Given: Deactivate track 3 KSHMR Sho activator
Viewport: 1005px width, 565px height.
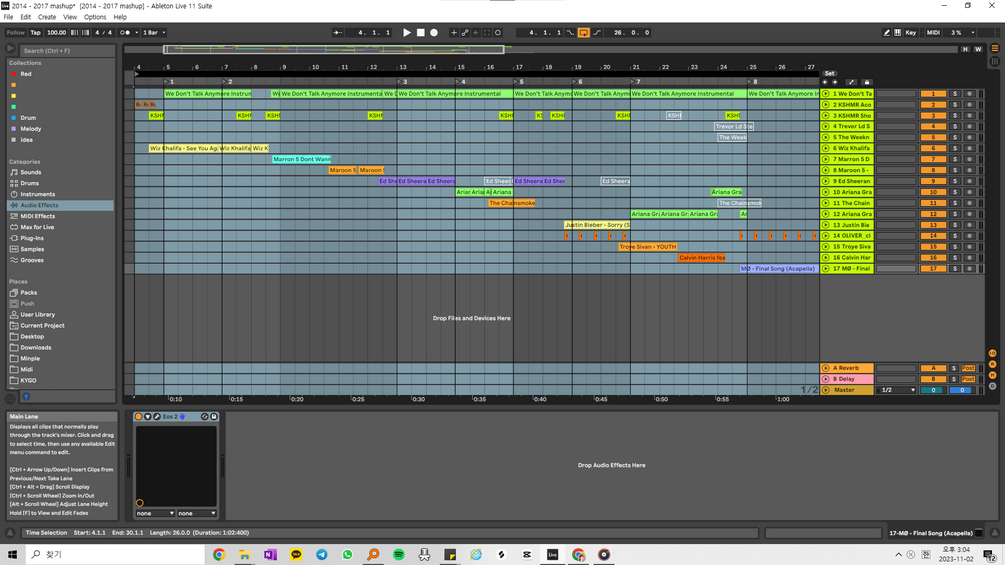Looking at the screenshot, I should coord(933,116).
